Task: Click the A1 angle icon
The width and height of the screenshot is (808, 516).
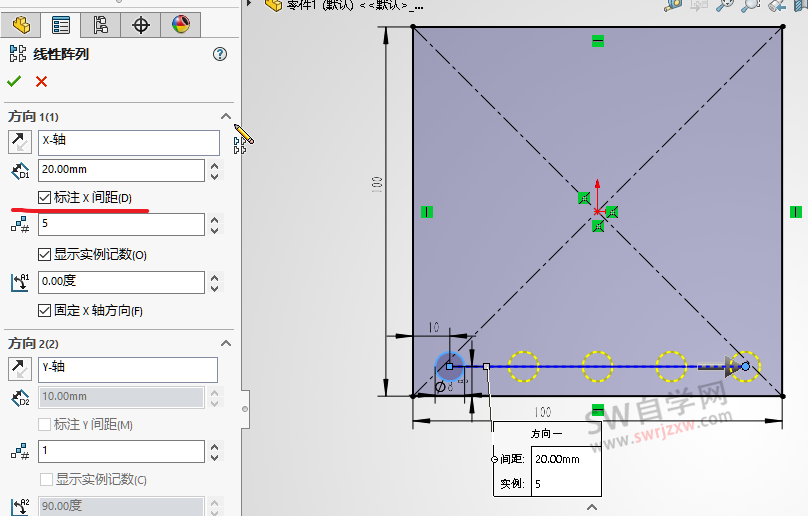Action: click(x=20, y=282)
